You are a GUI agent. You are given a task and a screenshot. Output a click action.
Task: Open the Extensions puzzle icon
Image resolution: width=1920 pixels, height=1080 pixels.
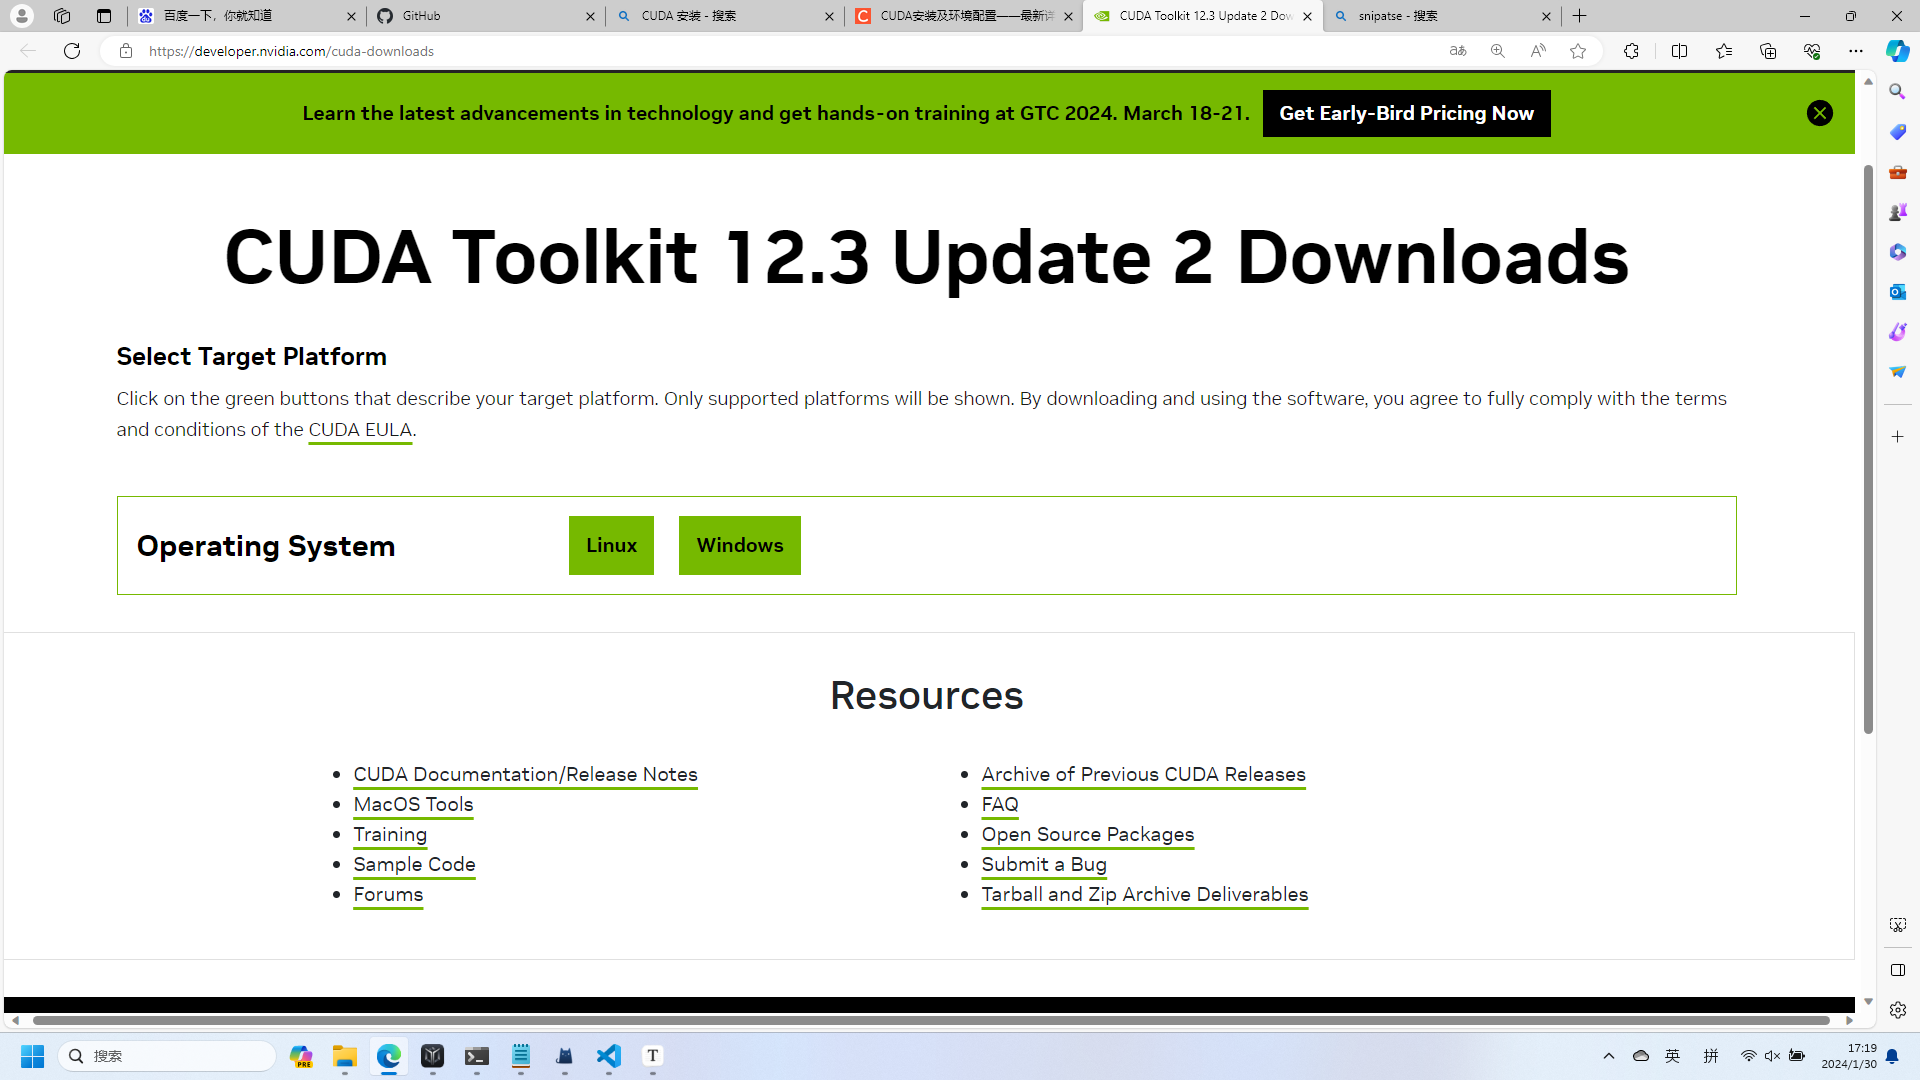1631,51
